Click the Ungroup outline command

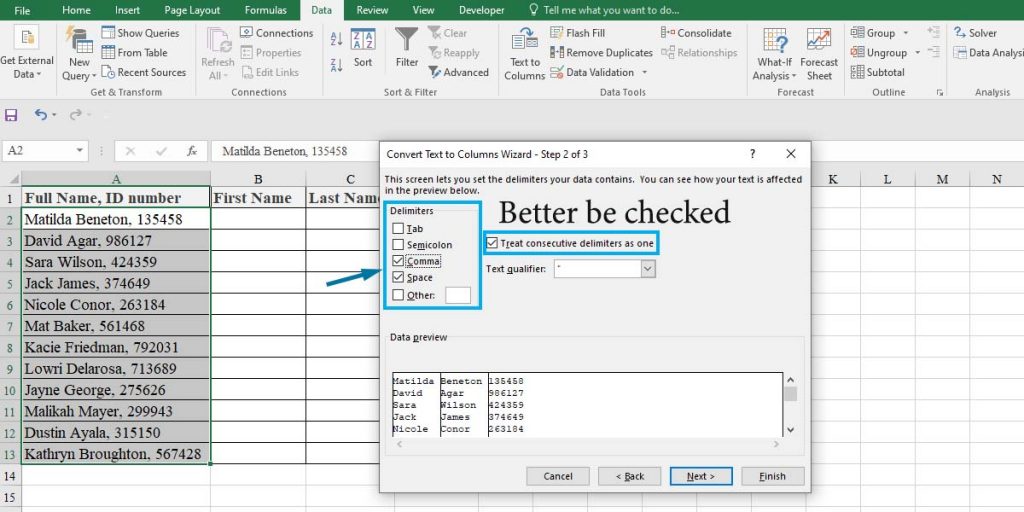click(x=879, y=52)
